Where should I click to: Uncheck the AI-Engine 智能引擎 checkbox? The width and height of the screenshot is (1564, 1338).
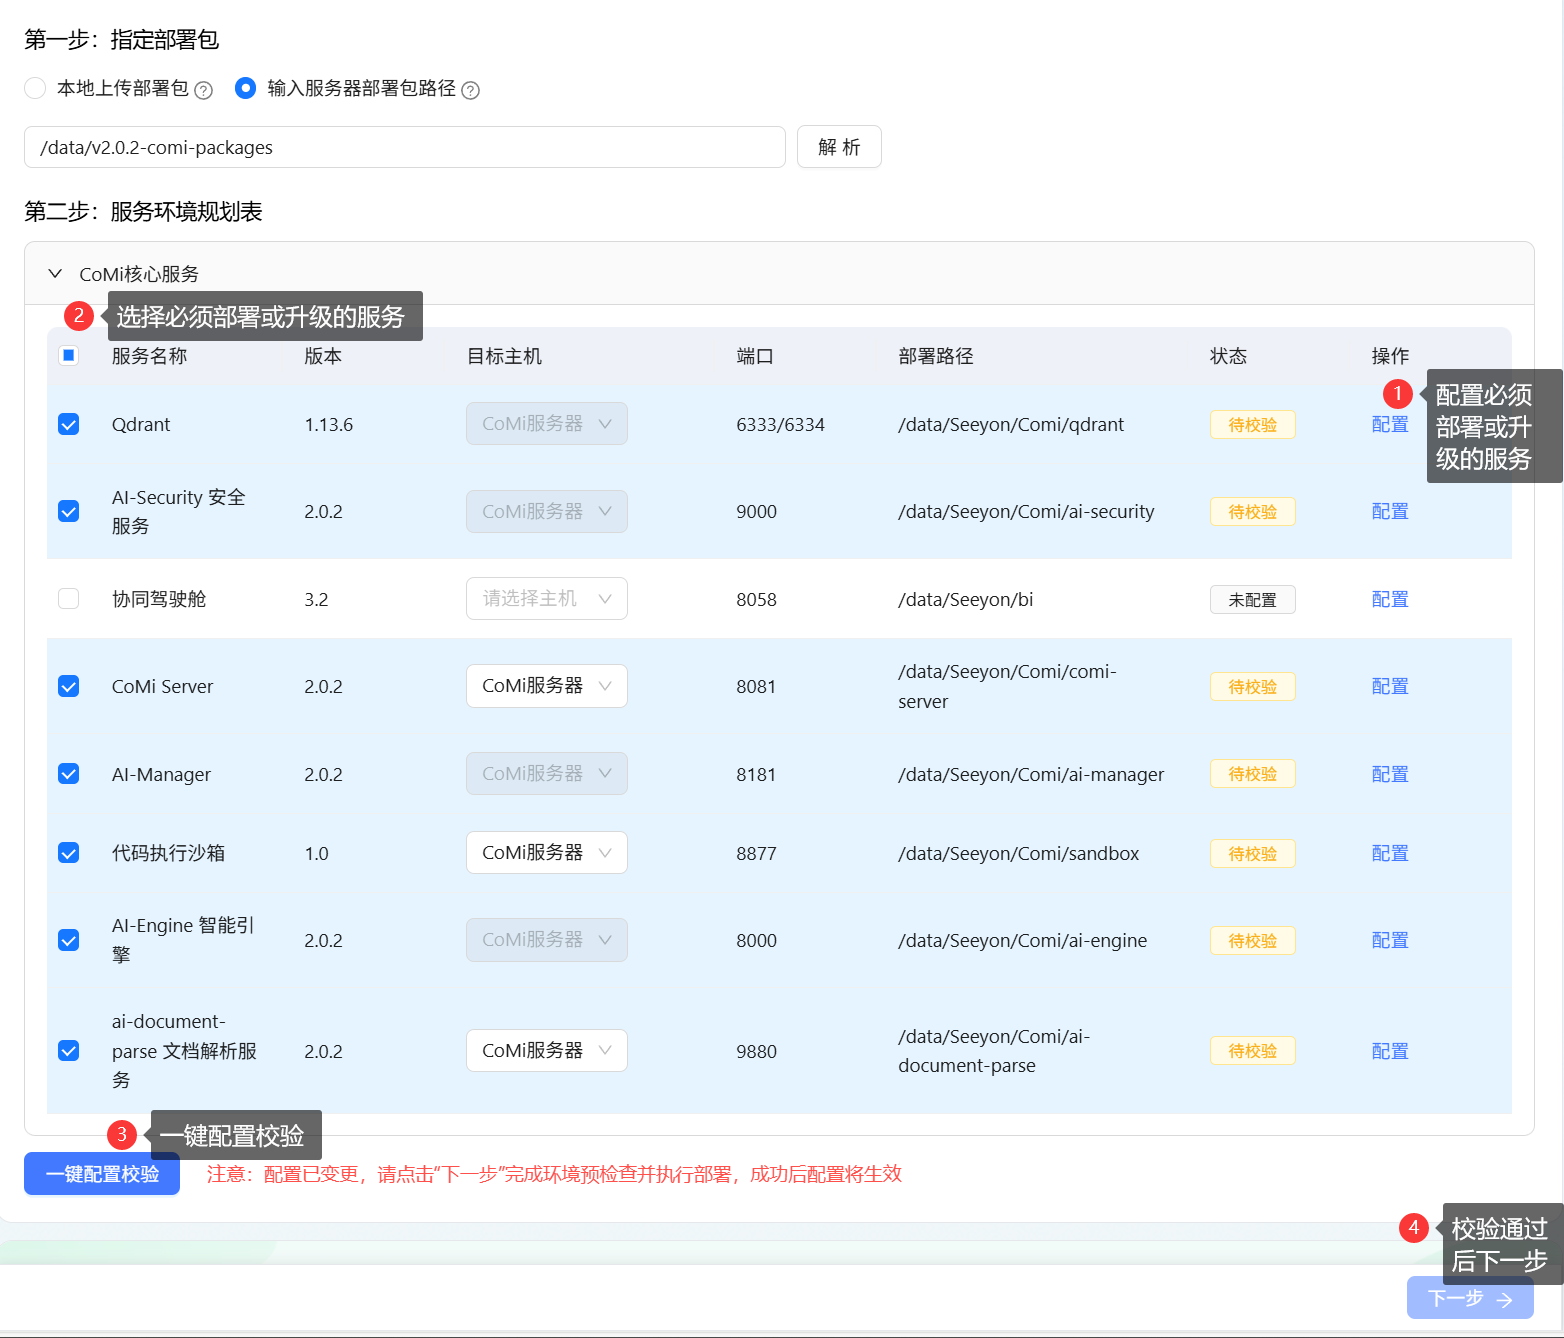[x=69, y=940]
